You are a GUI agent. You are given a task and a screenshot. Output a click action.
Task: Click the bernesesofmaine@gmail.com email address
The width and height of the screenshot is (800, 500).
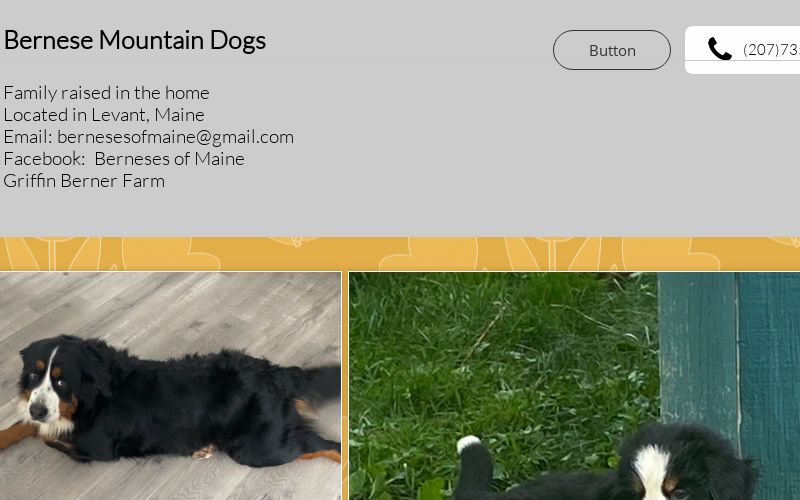[176, 137]
